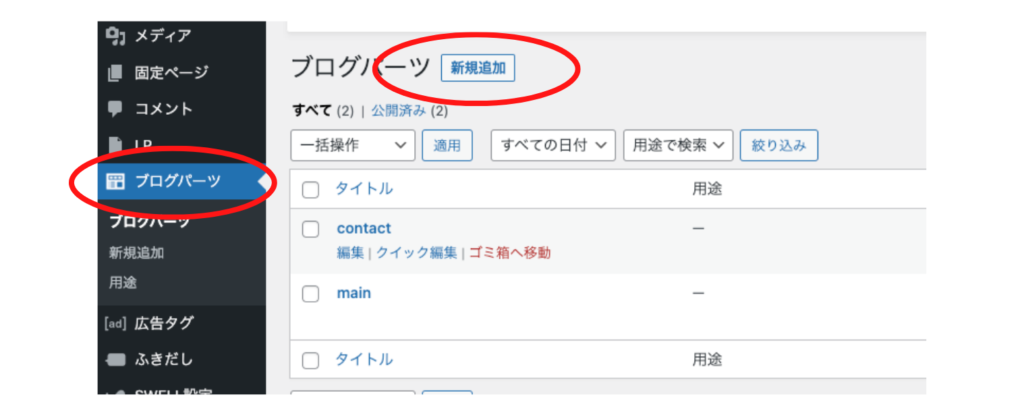
Task: Click 用途 column header text
Action: [707, 189]
